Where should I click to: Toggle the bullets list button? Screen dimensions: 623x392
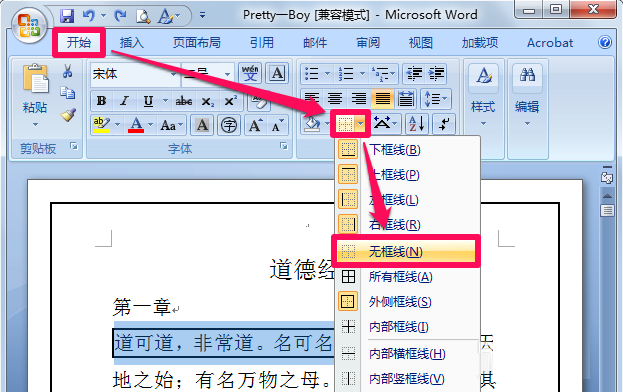point(312,73)
